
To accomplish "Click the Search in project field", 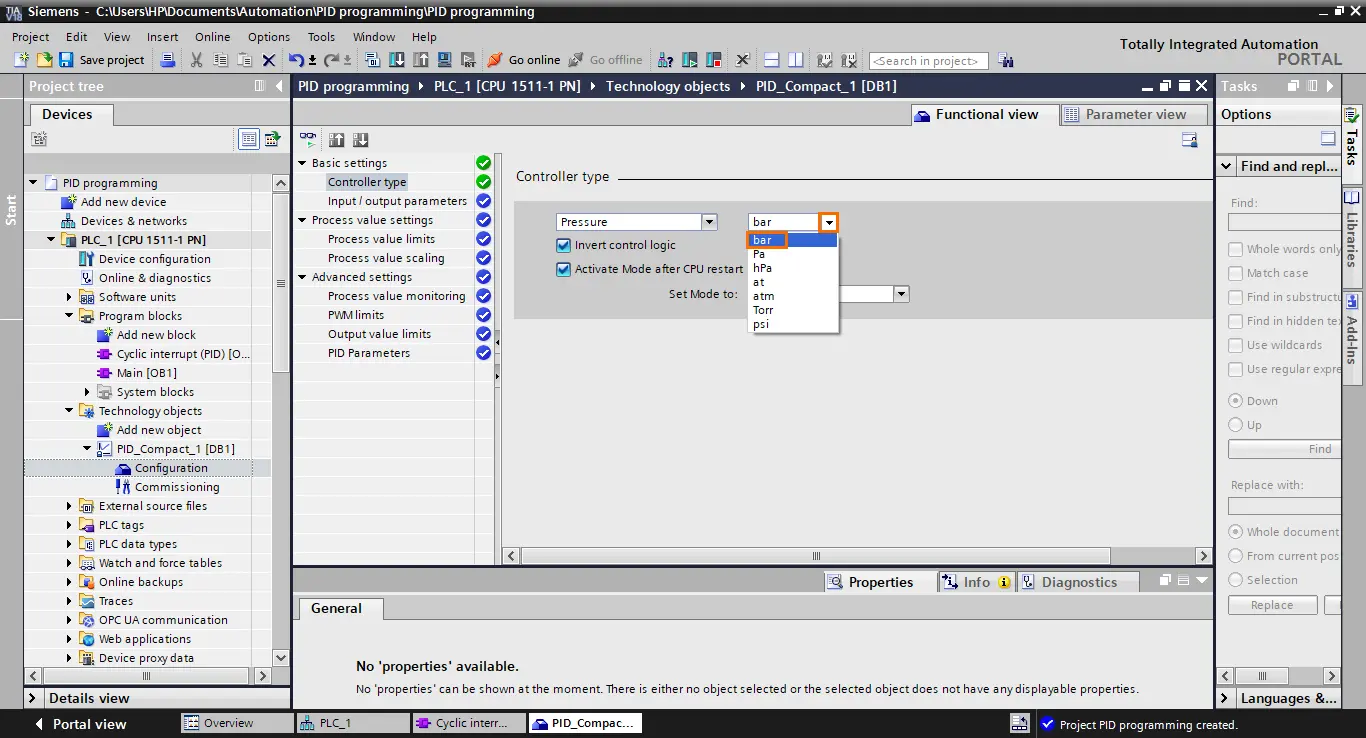I will 928,61.
